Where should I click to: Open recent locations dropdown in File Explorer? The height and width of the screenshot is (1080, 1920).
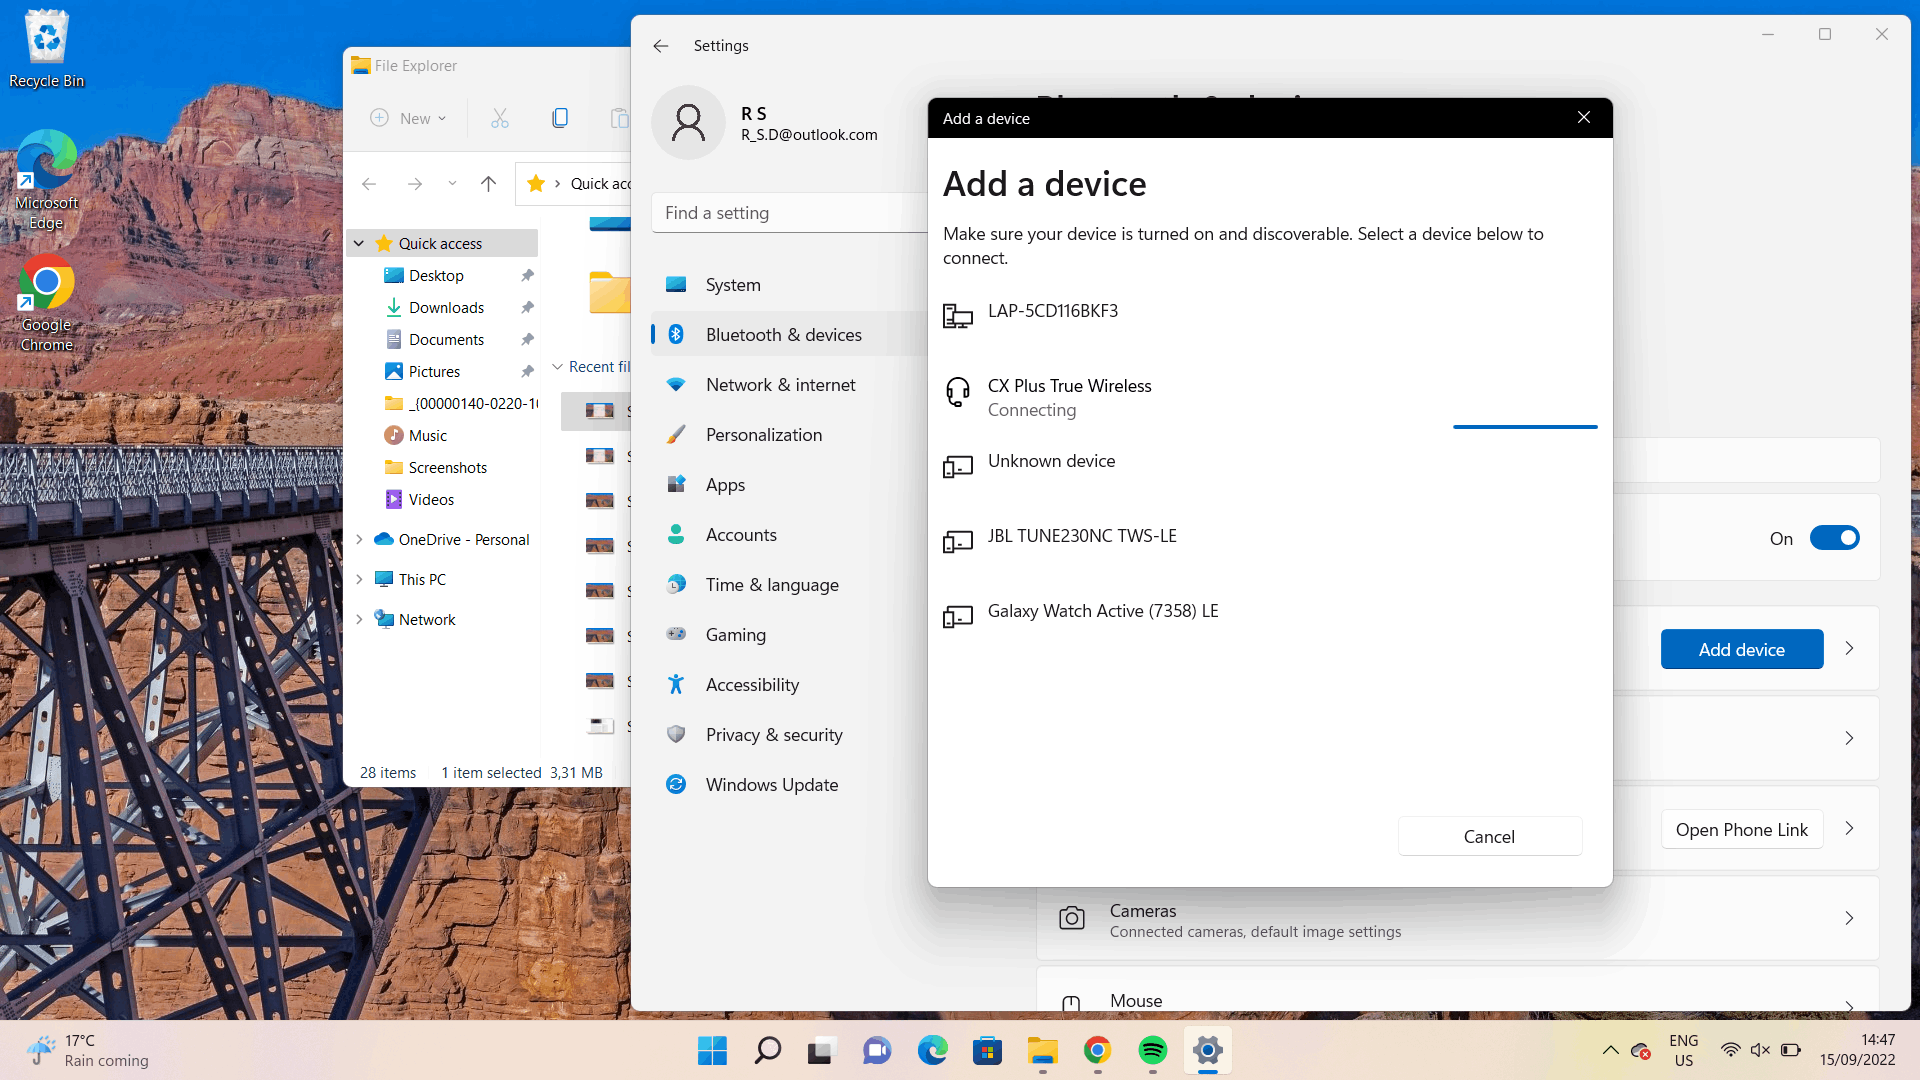click(x=452, y=184)
